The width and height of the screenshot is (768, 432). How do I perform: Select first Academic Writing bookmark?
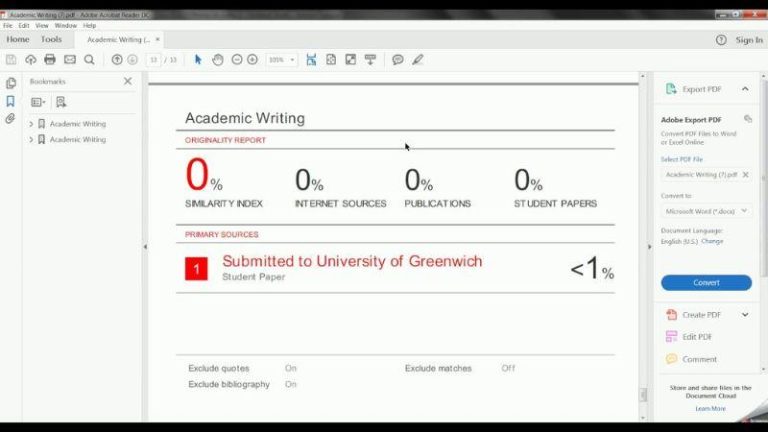77,124
